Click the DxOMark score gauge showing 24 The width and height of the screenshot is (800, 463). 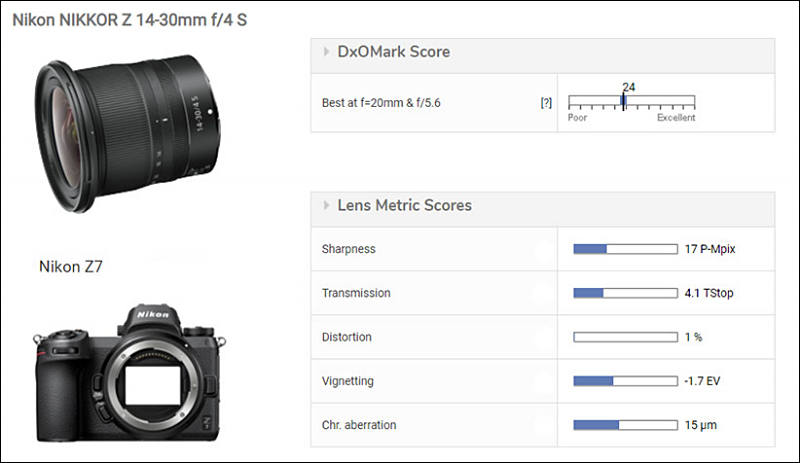tap(632, 102)
